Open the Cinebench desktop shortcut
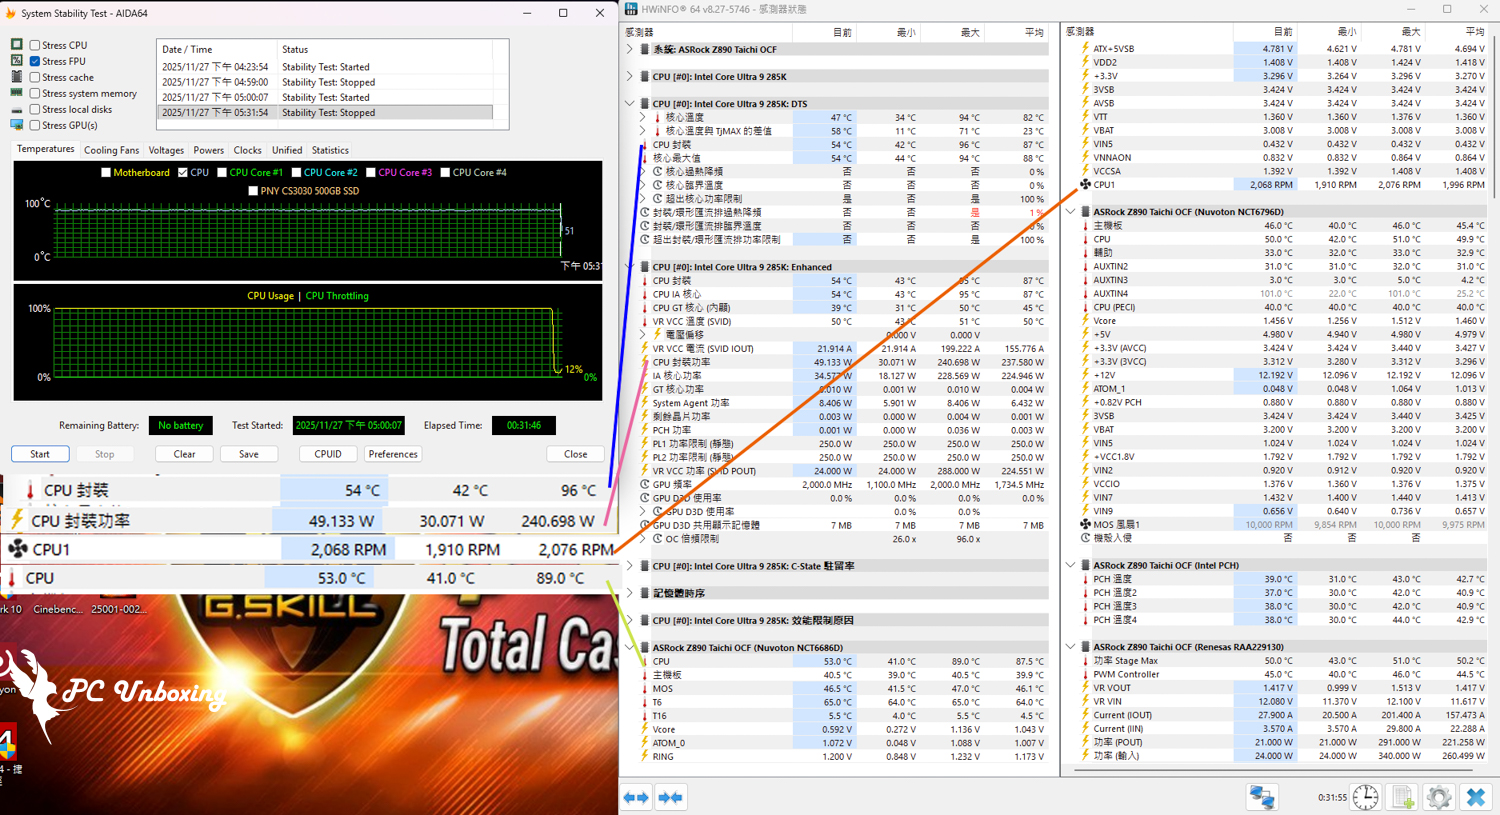This screenshot has height=815, width=1500. tap(57, 609)
